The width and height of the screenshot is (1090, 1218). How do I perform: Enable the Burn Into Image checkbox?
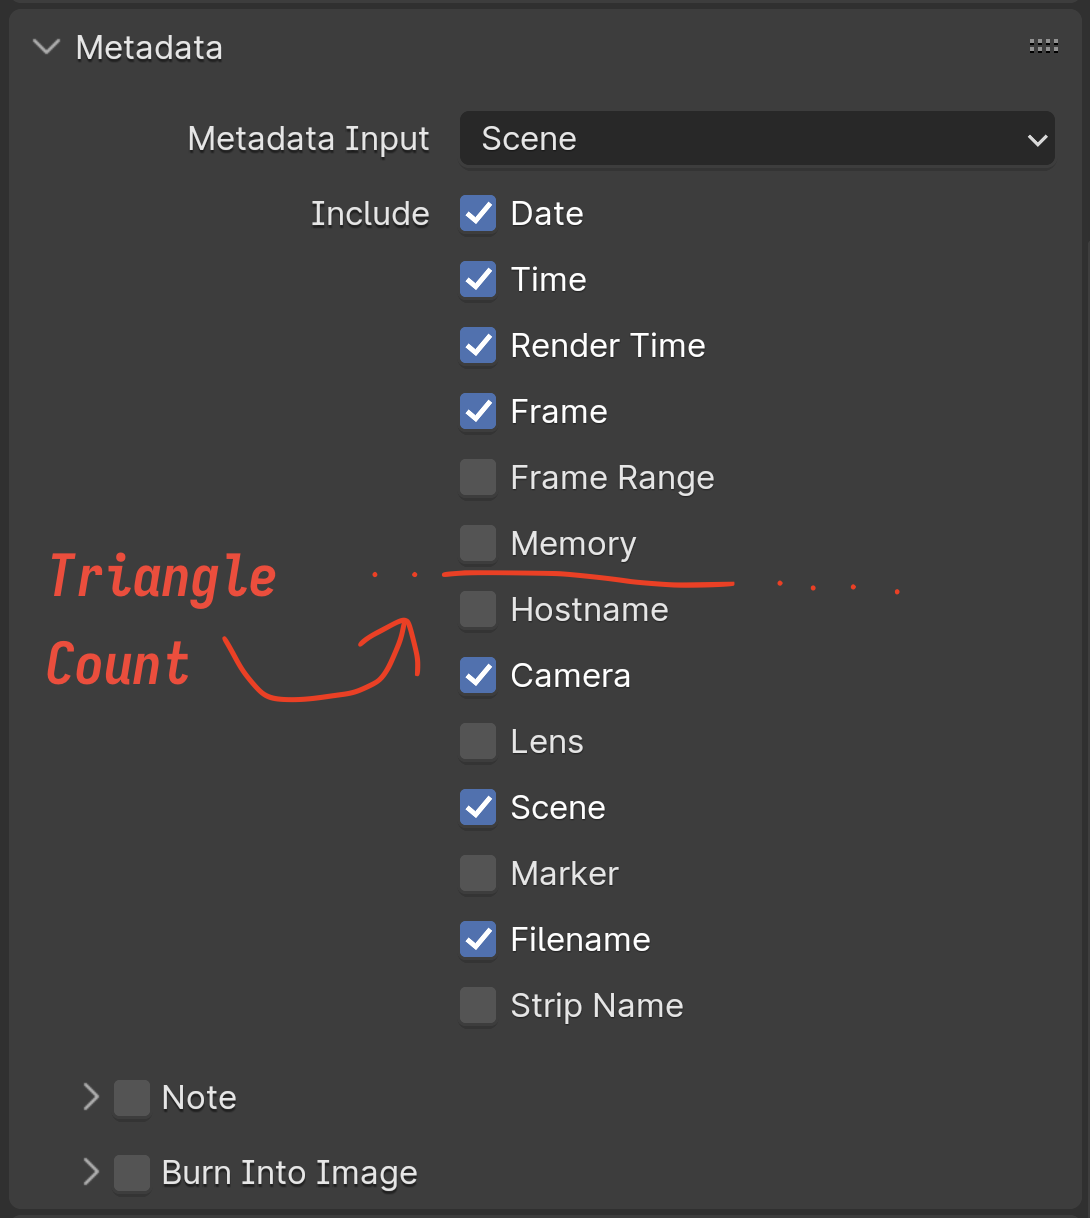pyautogui.click(x=132, y=1173)
